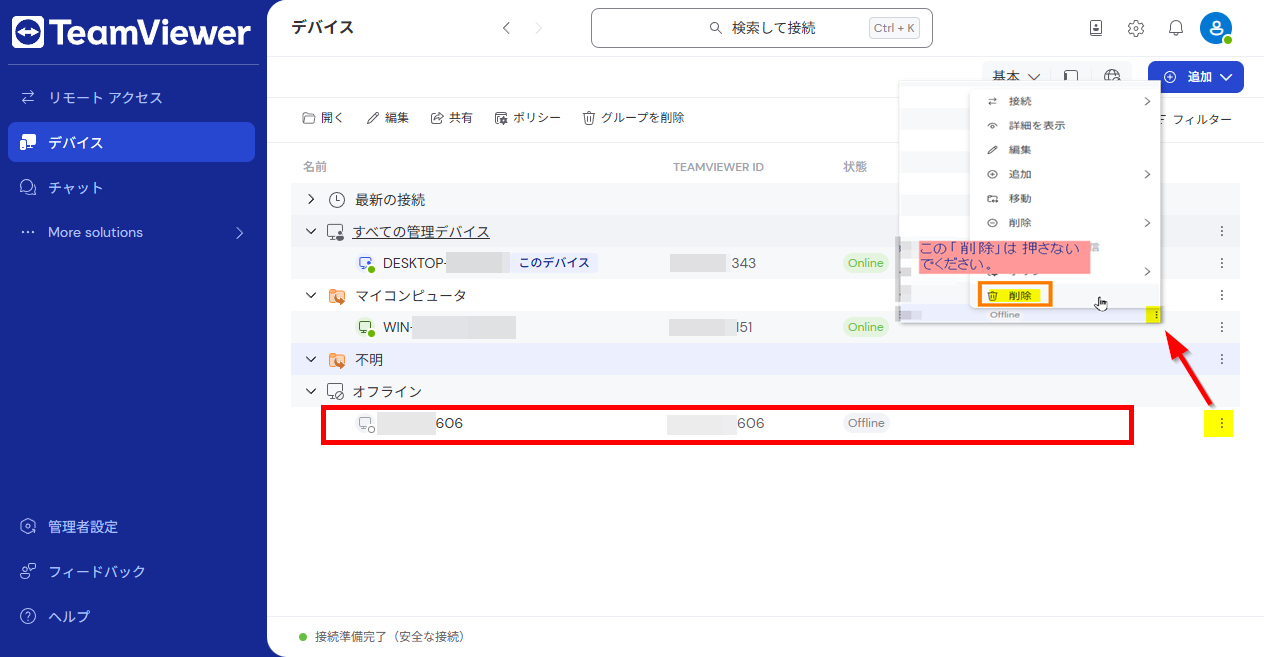
Task: Open the 基本 view dropdown
Action: tap(1016, 76)
